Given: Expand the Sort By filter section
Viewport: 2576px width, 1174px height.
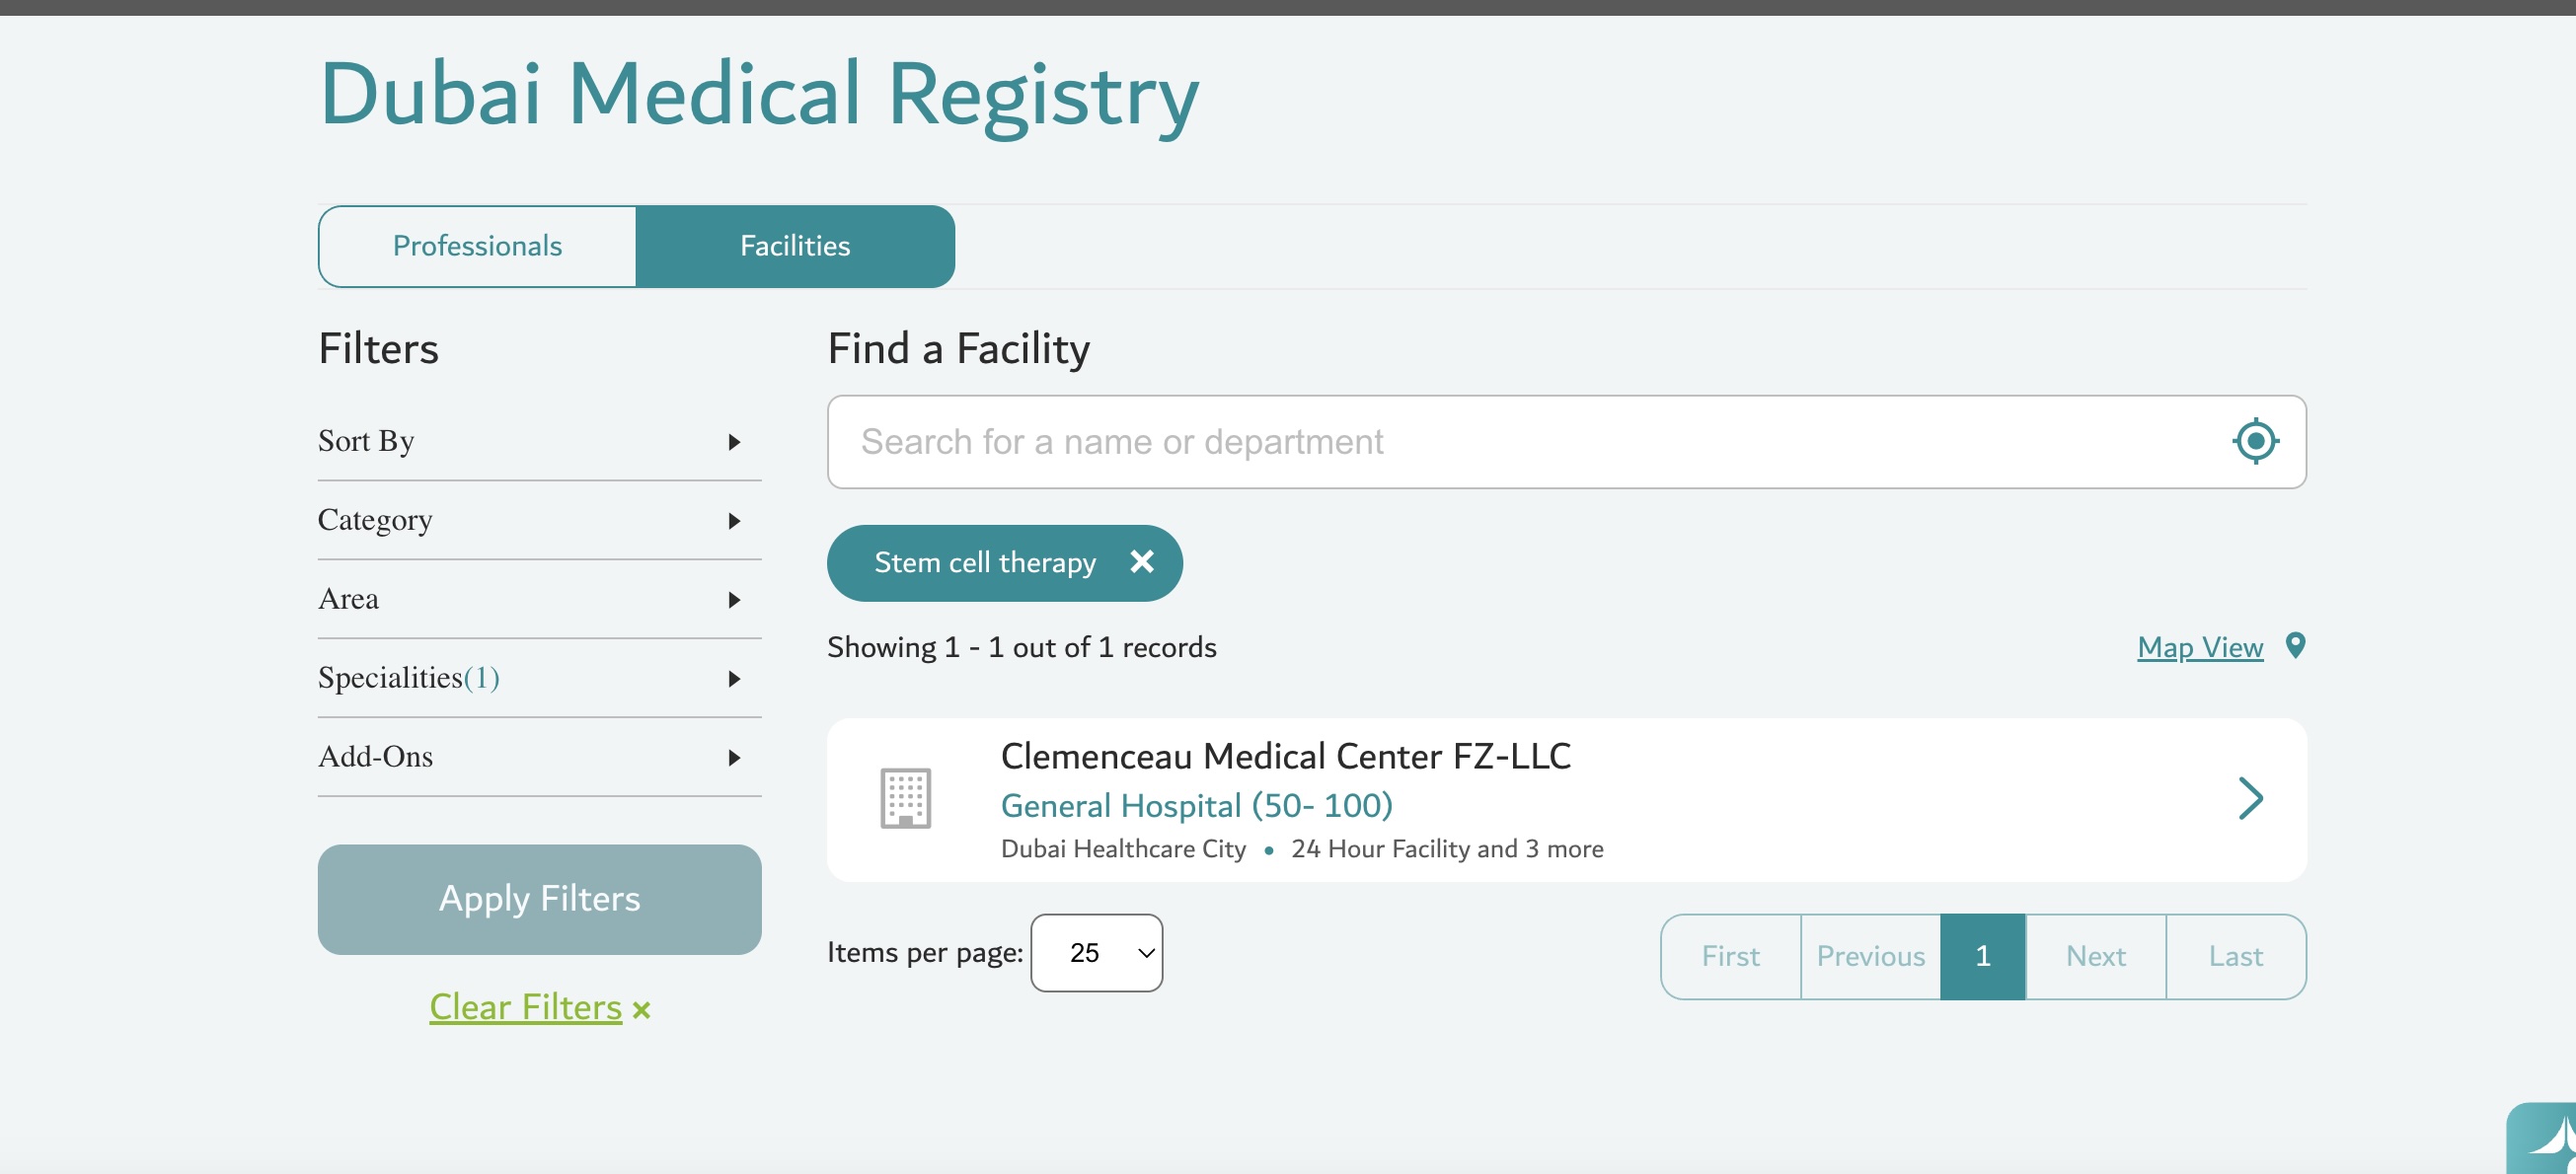Looking at the screenshot, I should [x=539, y=441].
